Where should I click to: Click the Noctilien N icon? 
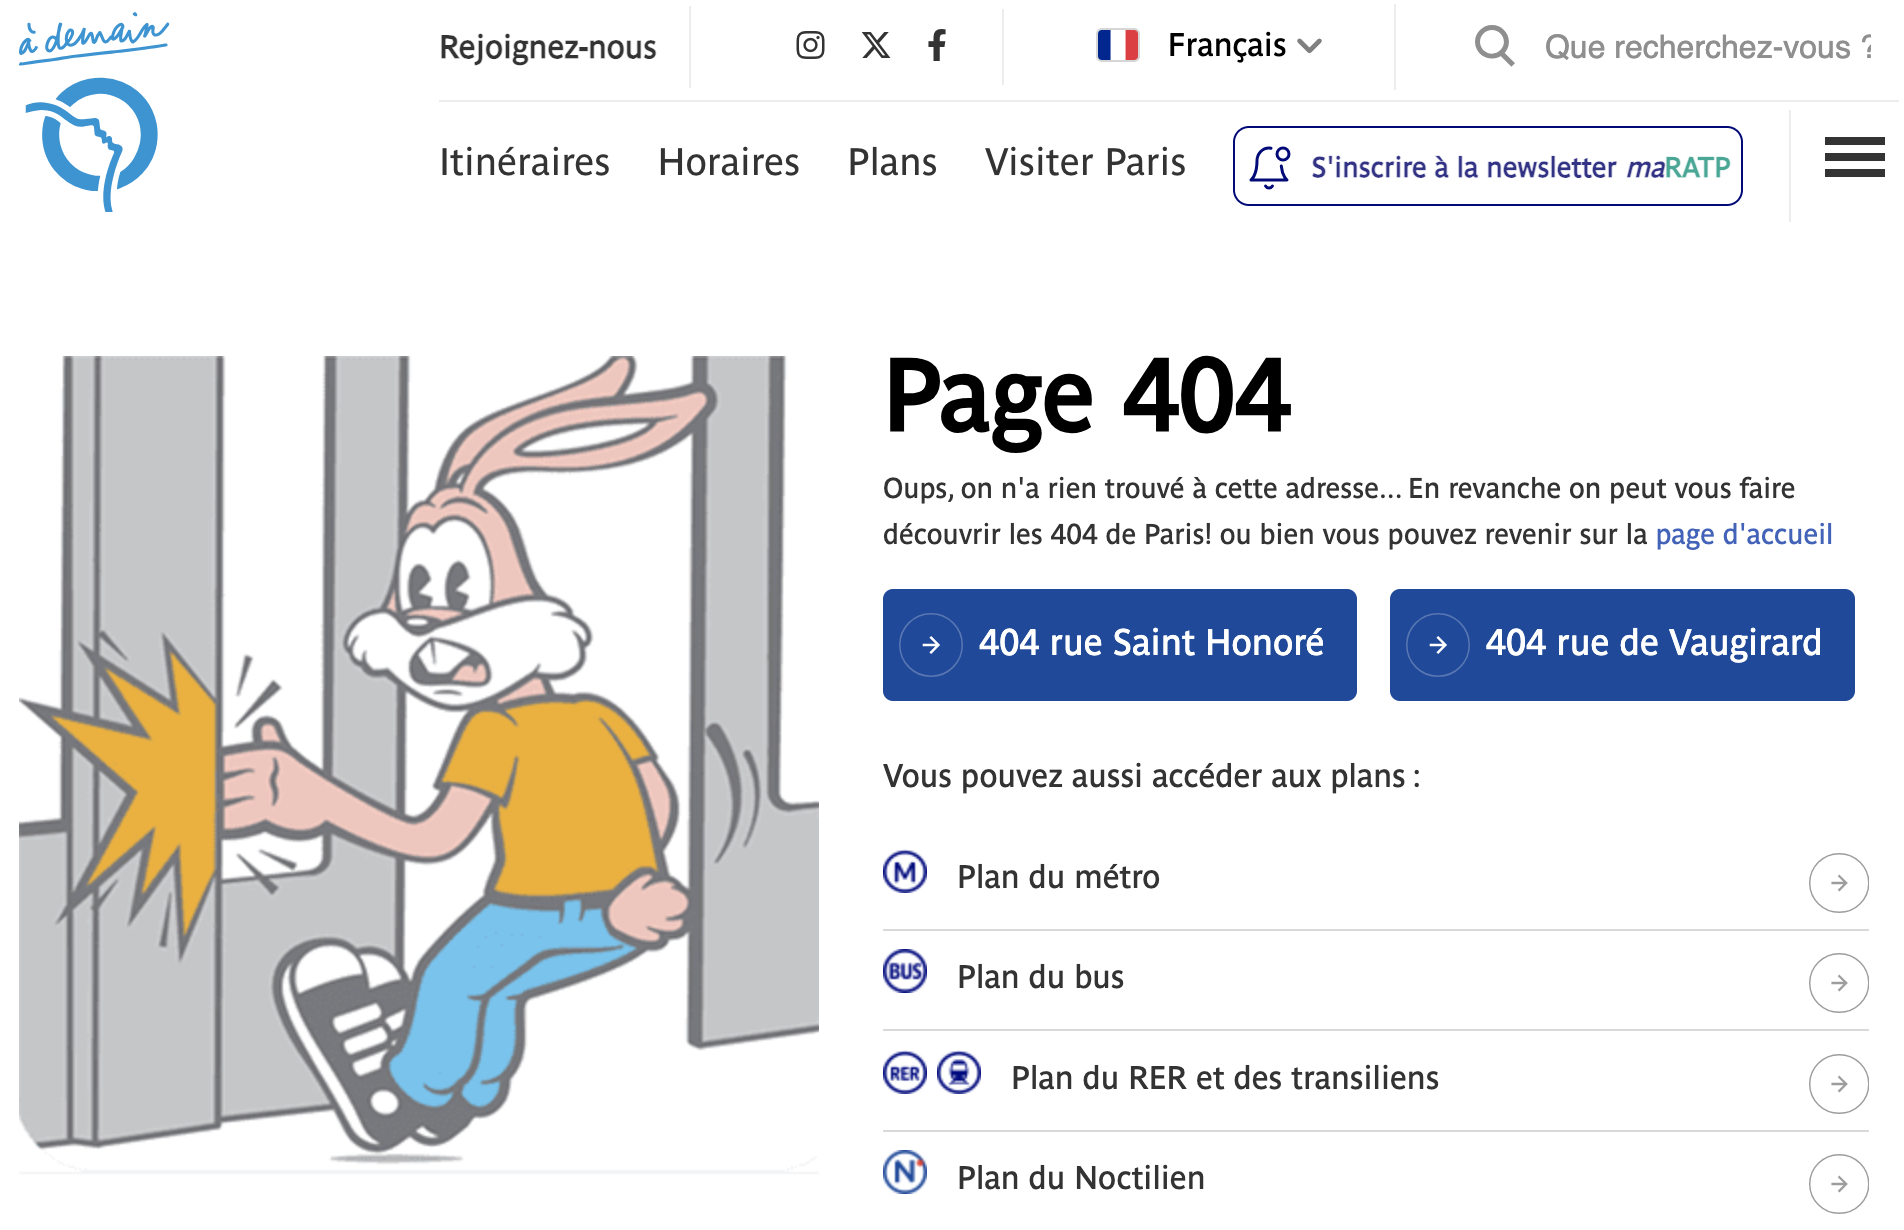pyautogui.click(x=905, y=1172)
